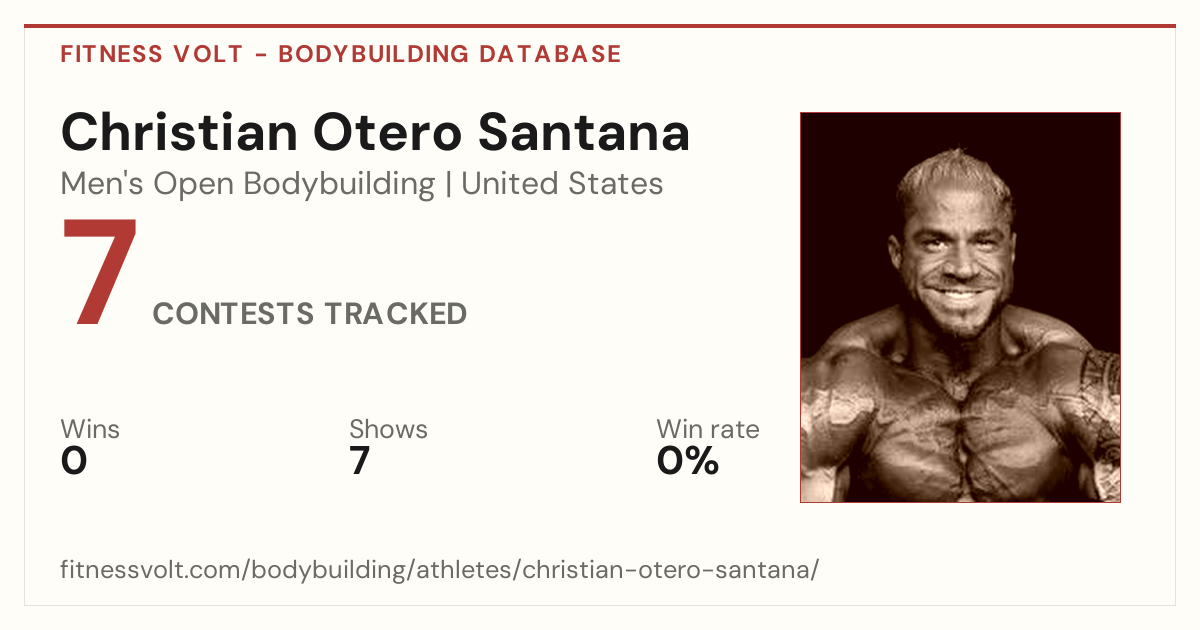Click the Christian Otero Santana athlete name
This screenshot has height=630, width=1200.
[375, 132]
